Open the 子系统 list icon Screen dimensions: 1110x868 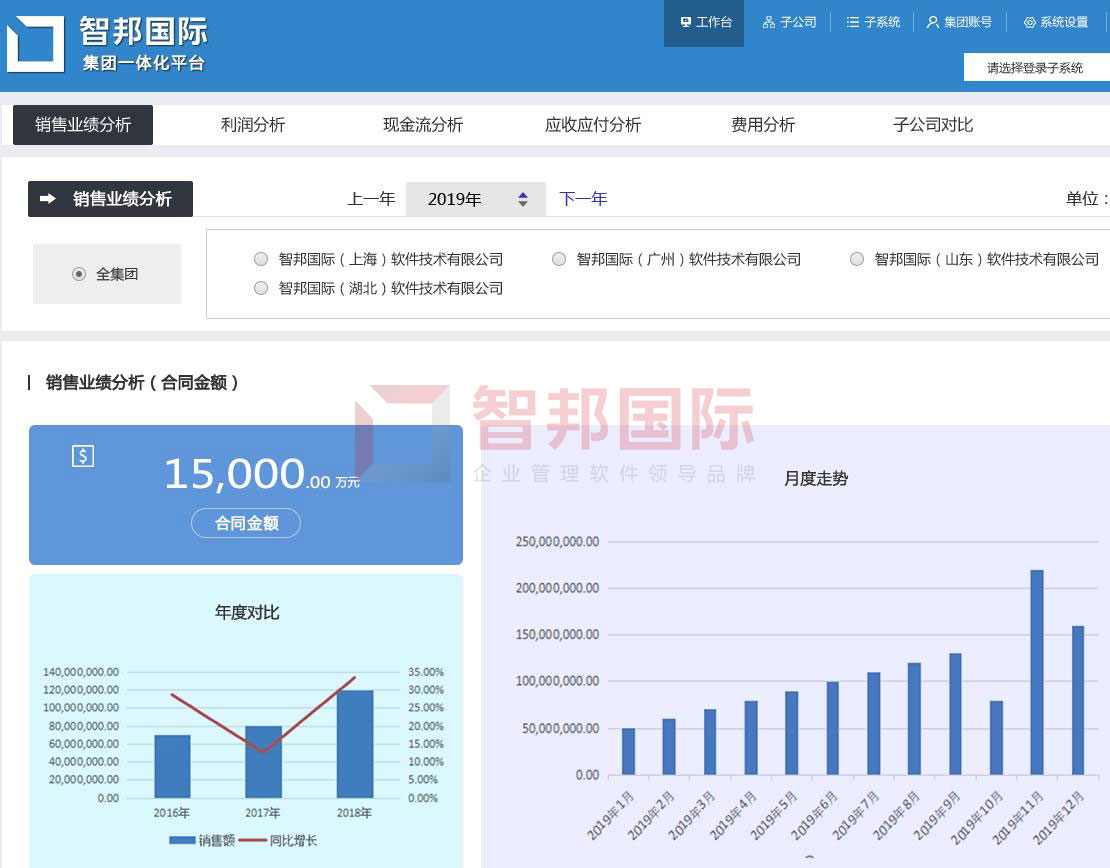[x=852, y=22]
